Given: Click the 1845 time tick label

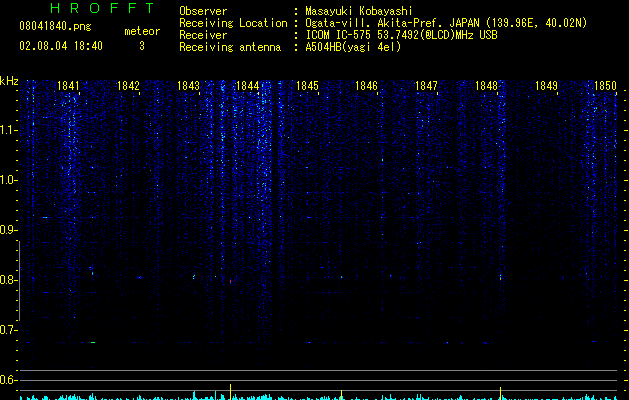Looking at the screenshot, I should [307, 86].
